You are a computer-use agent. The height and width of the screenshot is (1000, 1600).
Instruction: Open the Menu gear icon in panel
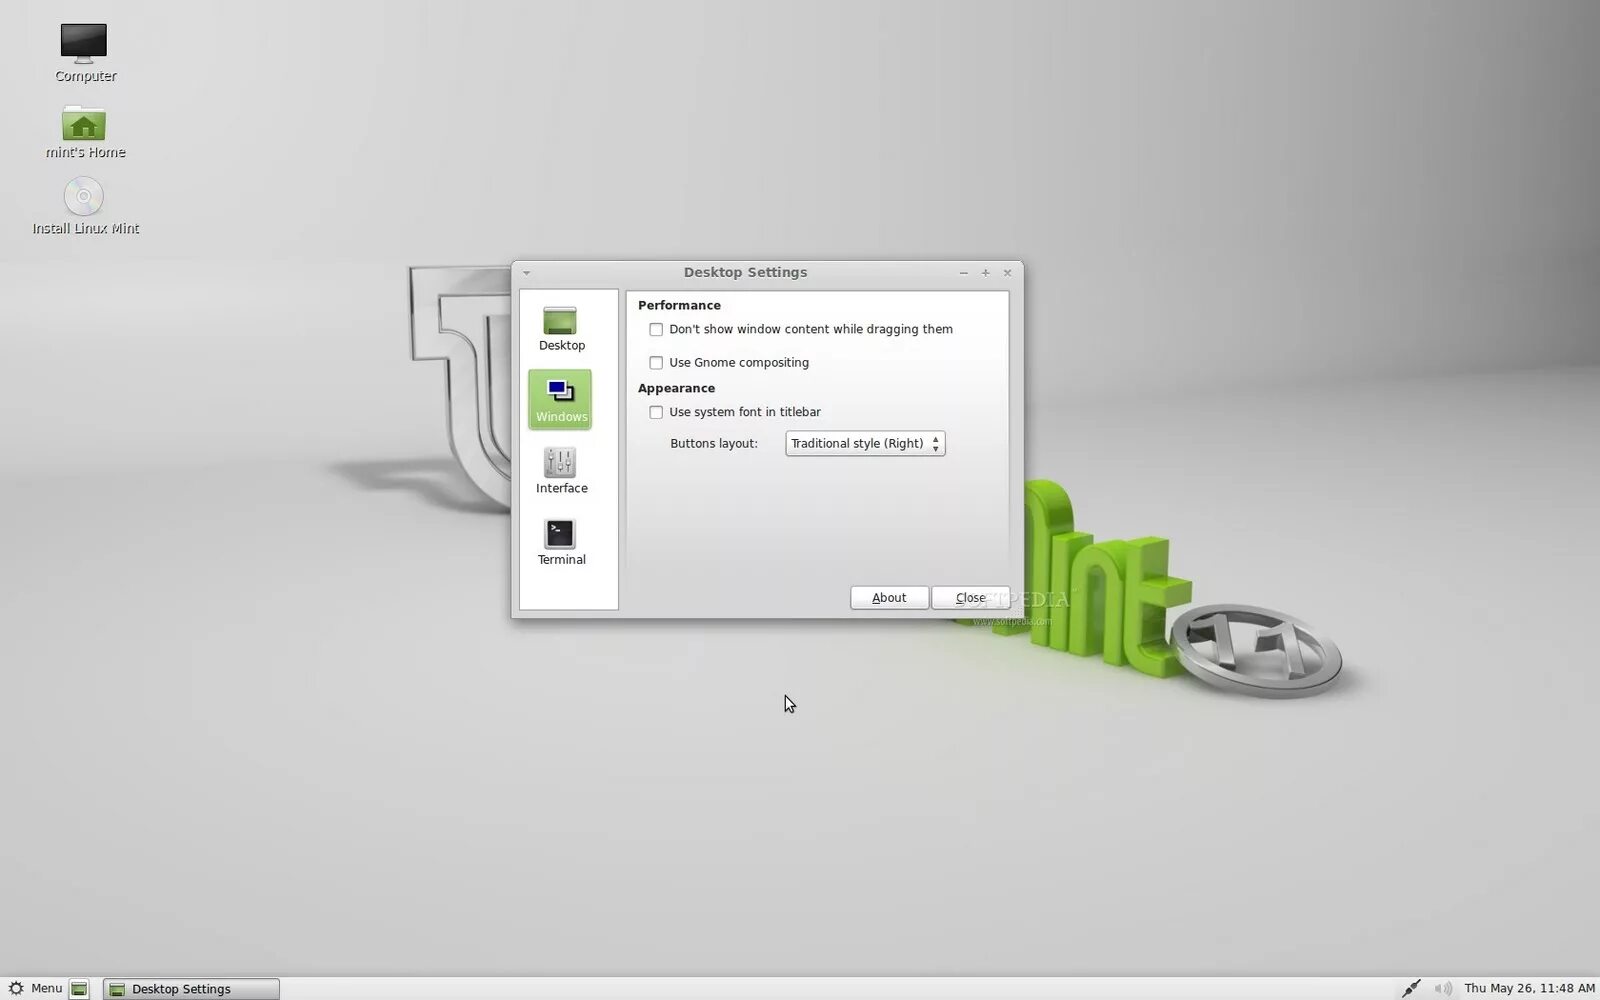coord(16,988)
